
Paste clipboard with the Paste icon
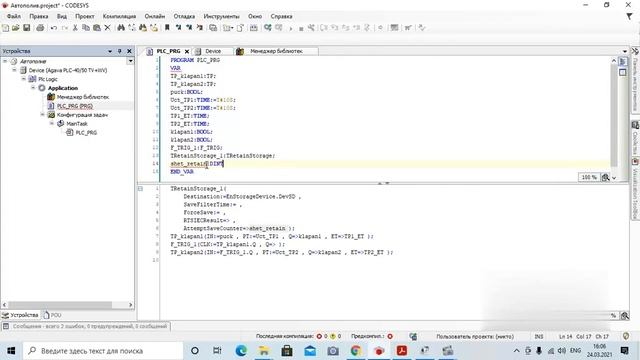97,28
